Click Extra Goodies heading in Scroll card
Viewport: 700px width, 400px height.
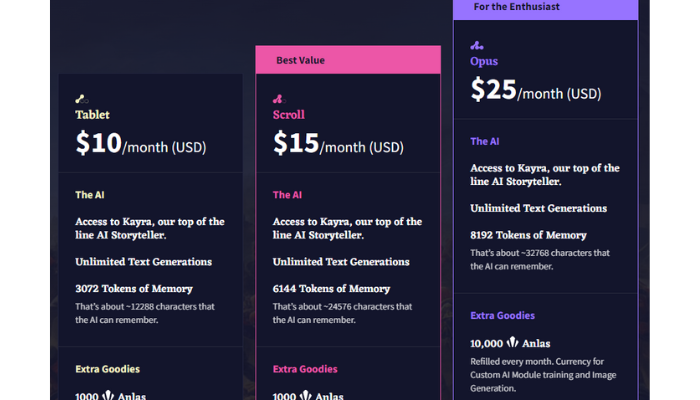305,369
